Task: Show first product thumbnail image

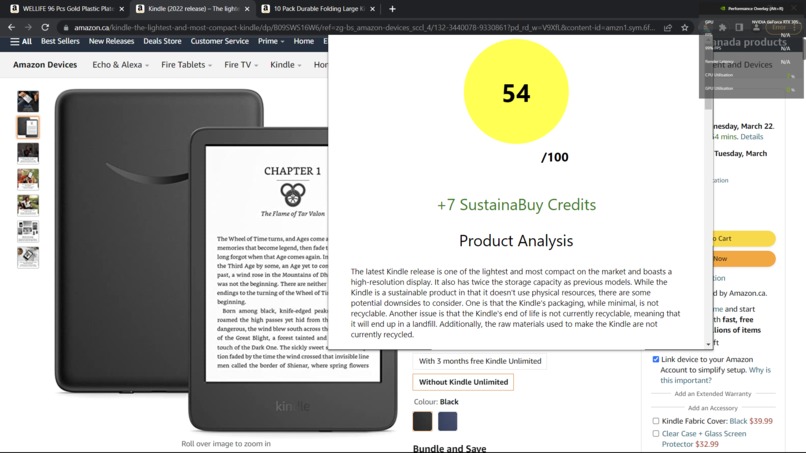Action: click(28, 101)
